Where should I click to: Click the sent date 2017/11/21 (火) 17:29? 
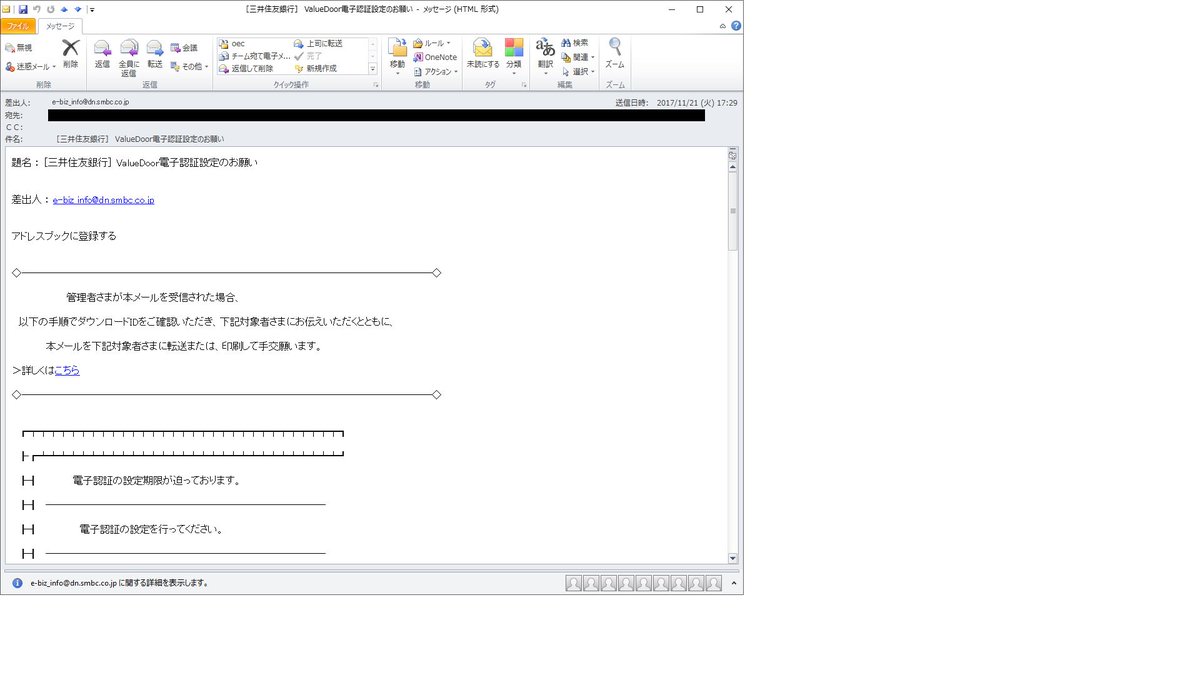point(698,102)
